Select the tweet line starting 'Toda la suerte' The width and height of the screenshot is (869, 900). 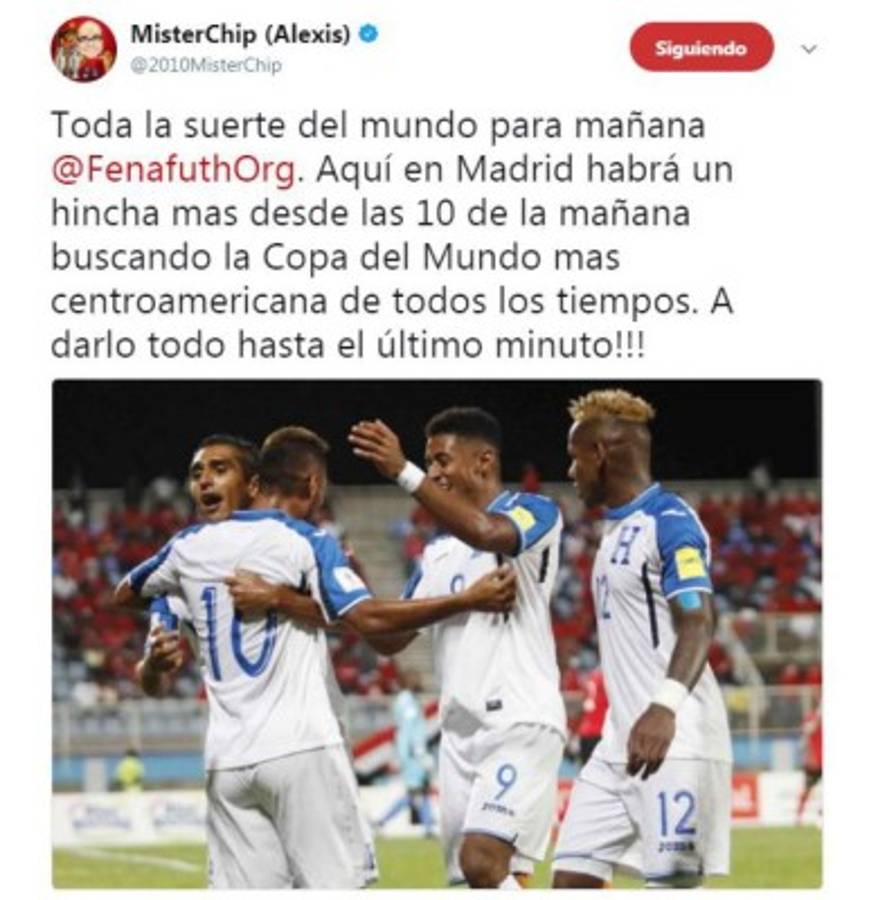tap(378, 126)
